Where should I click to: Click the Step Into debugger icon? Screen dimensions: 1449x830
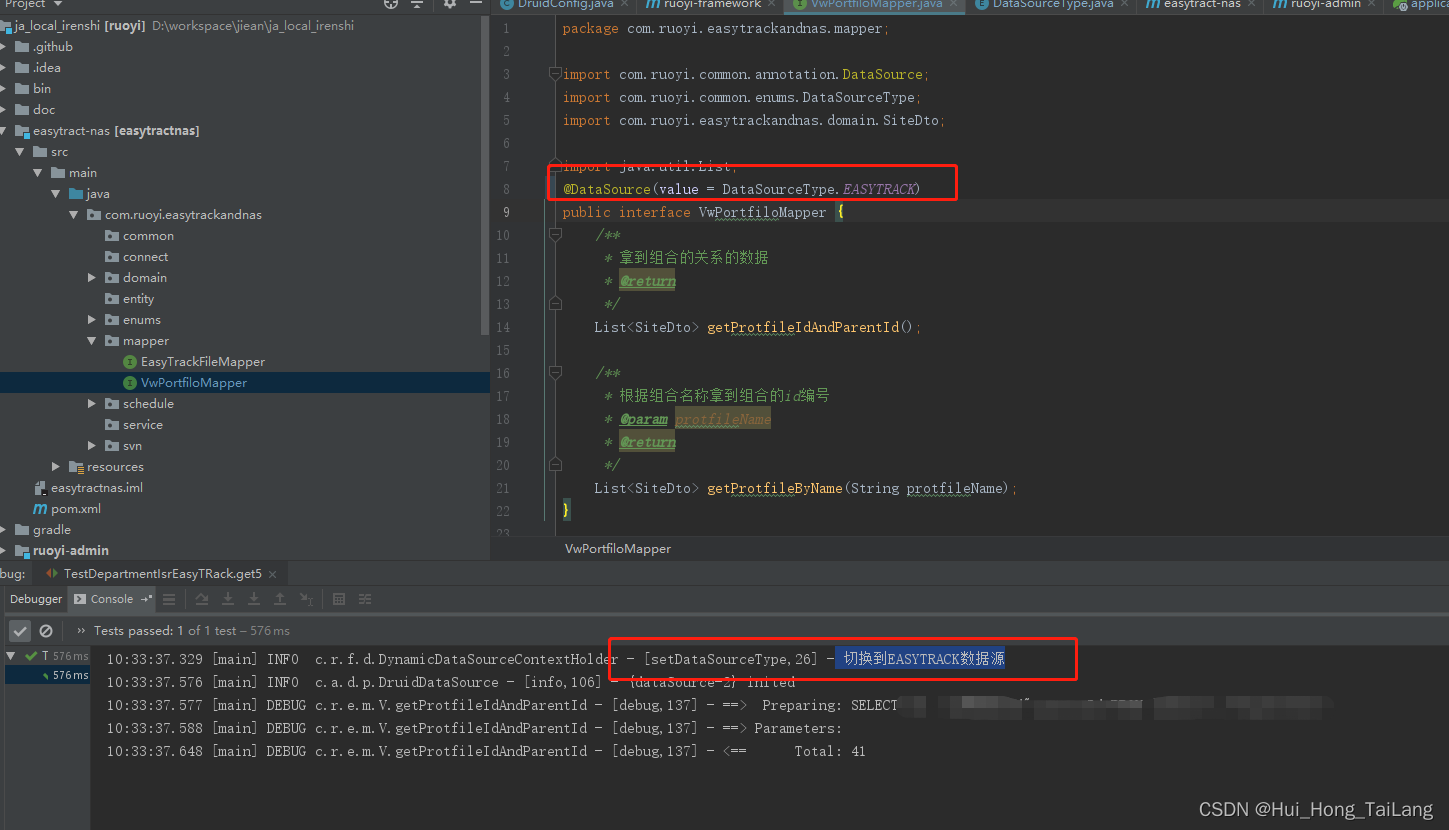[x=228, y=599]
